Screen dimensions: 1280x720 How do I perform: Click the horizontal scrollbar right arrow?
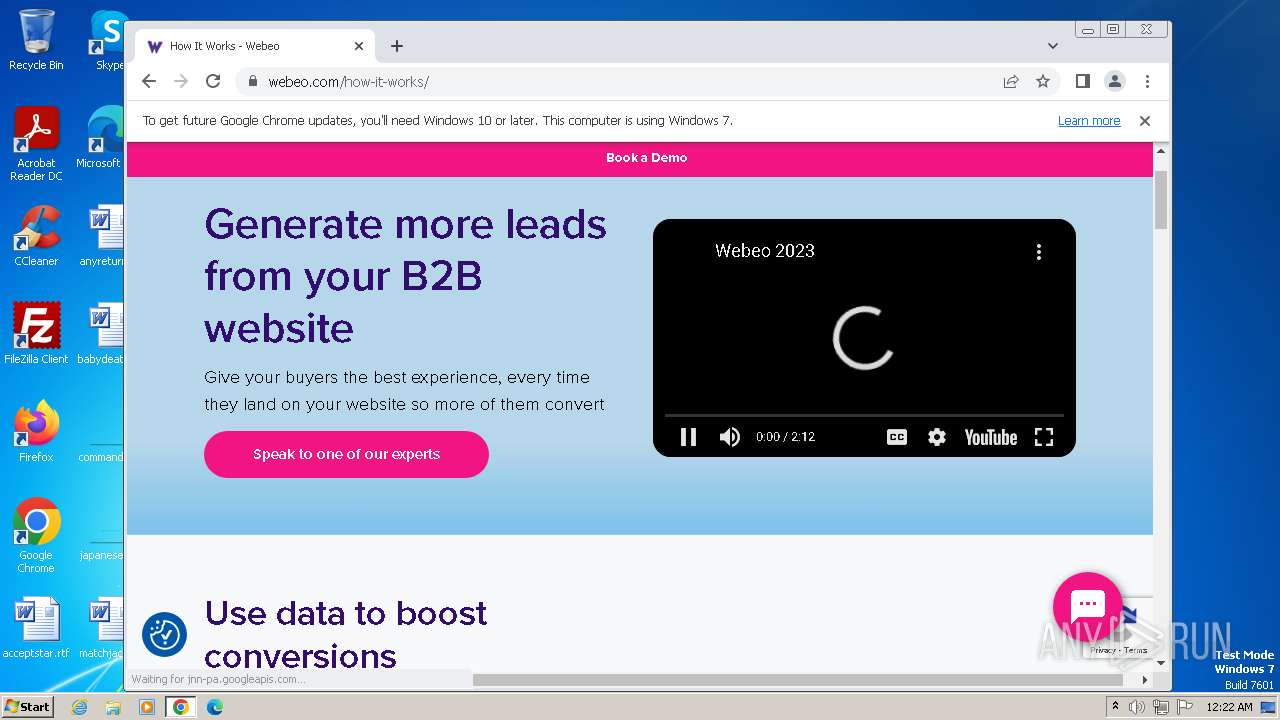1145,680
